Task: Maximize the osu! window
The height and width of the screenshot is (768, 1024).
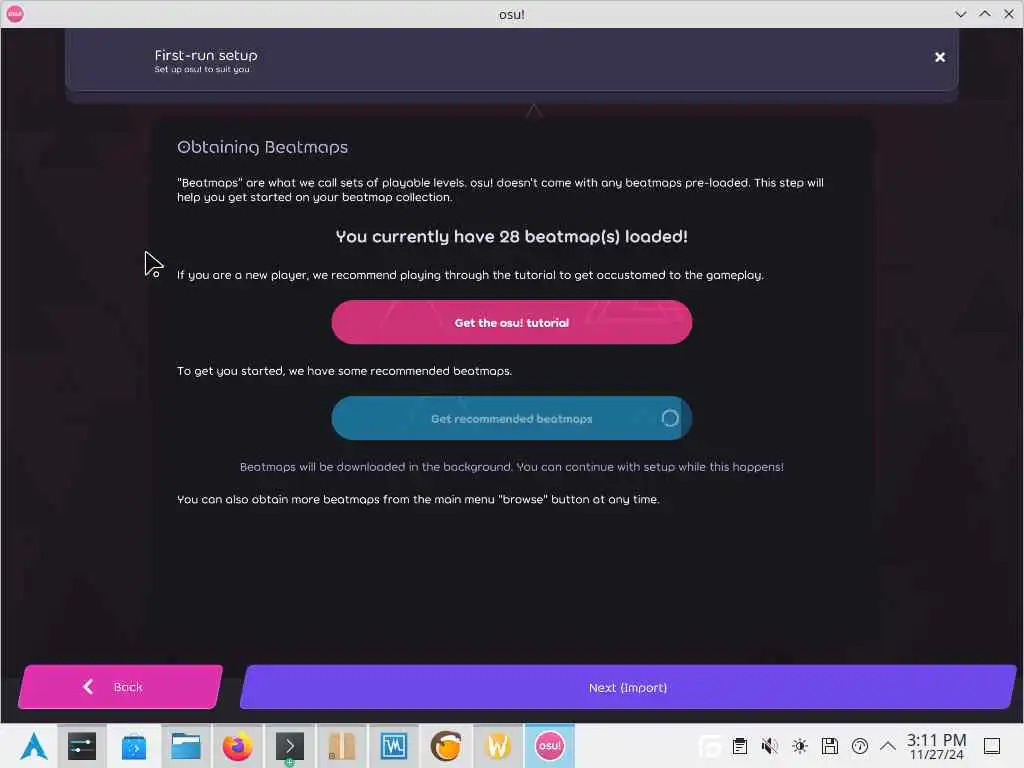Action: pos(985,14)
